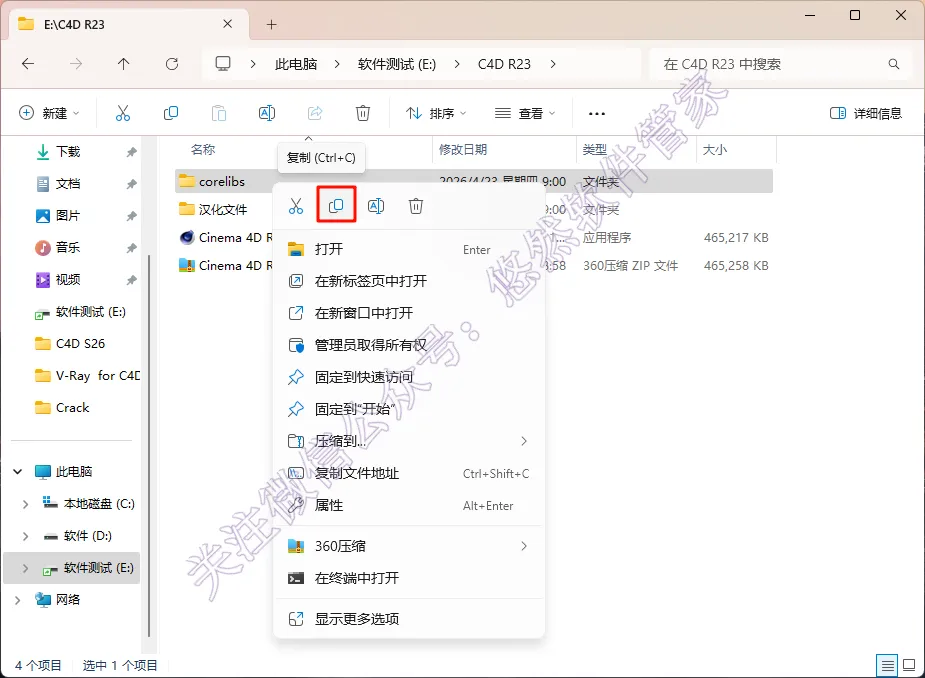The width and height of the screenshot is (925, 678).
Task: Refresh the current folder
Action: tap(172, 64)
